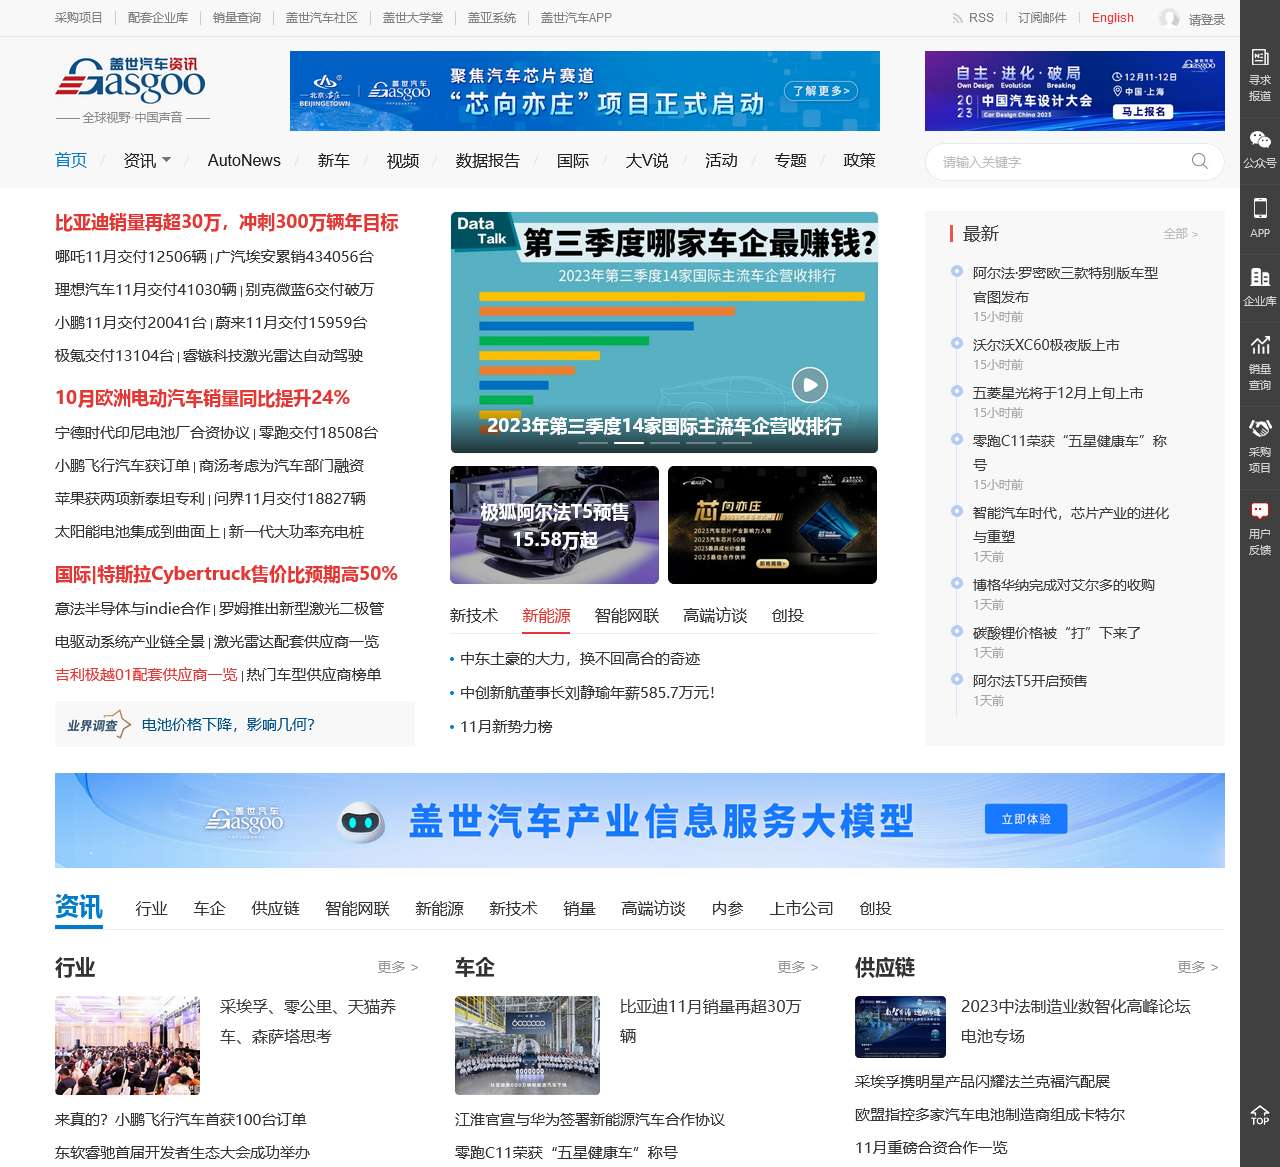Open the Cybertruck pricing headline
The height and width of the screenshot is (1167, 1280).
pos(226,574)
